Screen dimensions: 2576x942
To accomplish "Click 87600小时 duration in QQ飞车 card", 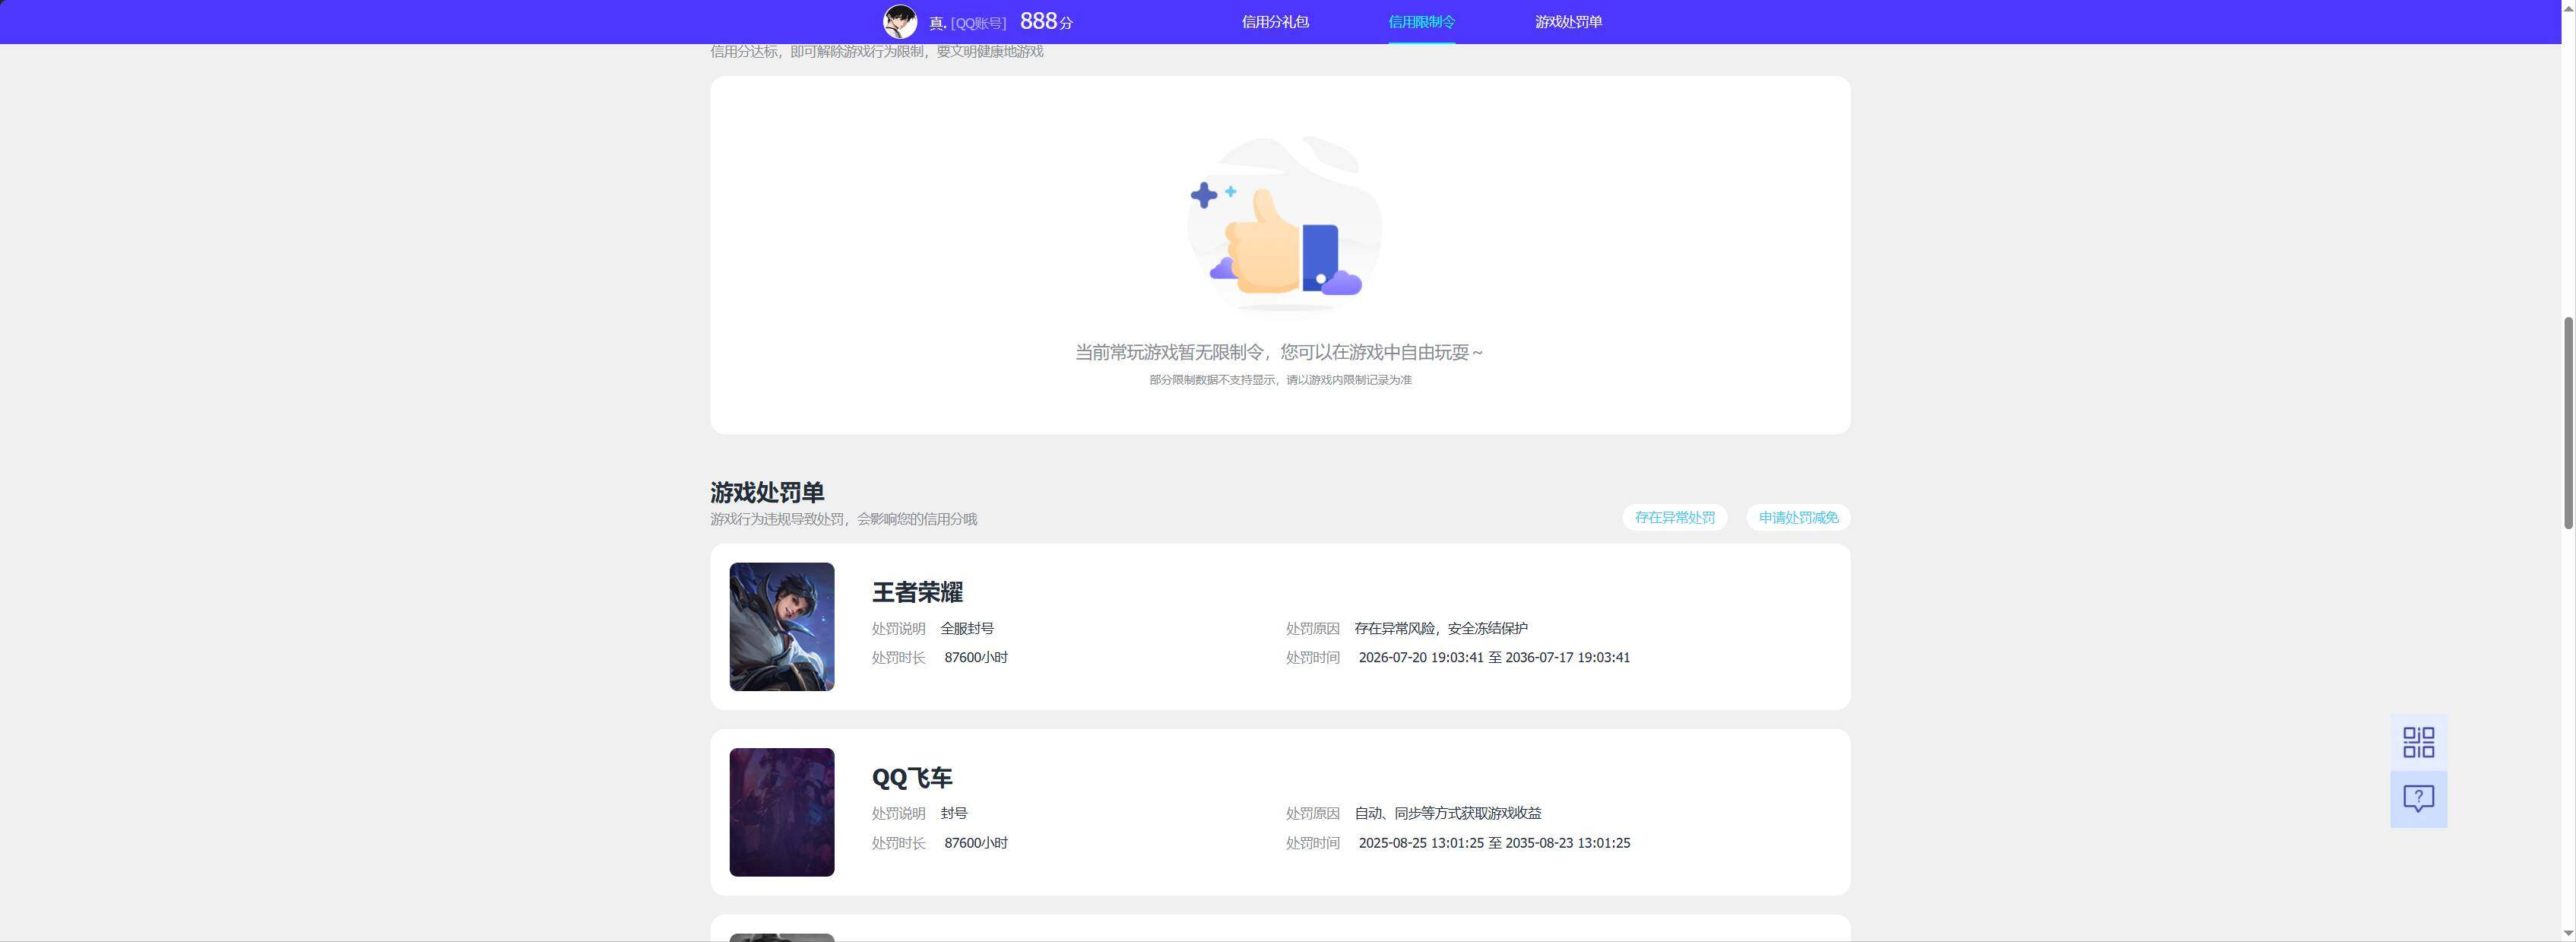I will [x=976, y=843].
